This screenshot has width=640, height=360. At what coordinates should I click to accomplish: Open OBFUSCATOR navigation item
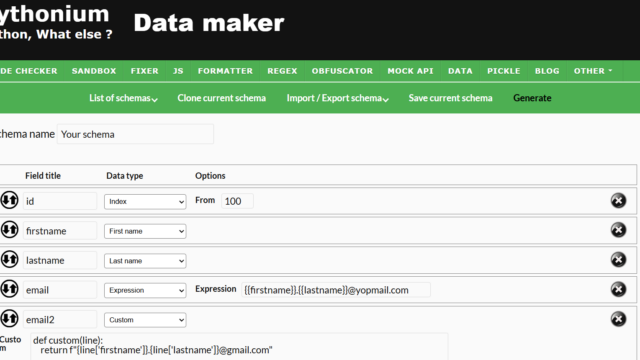[342, 71]
